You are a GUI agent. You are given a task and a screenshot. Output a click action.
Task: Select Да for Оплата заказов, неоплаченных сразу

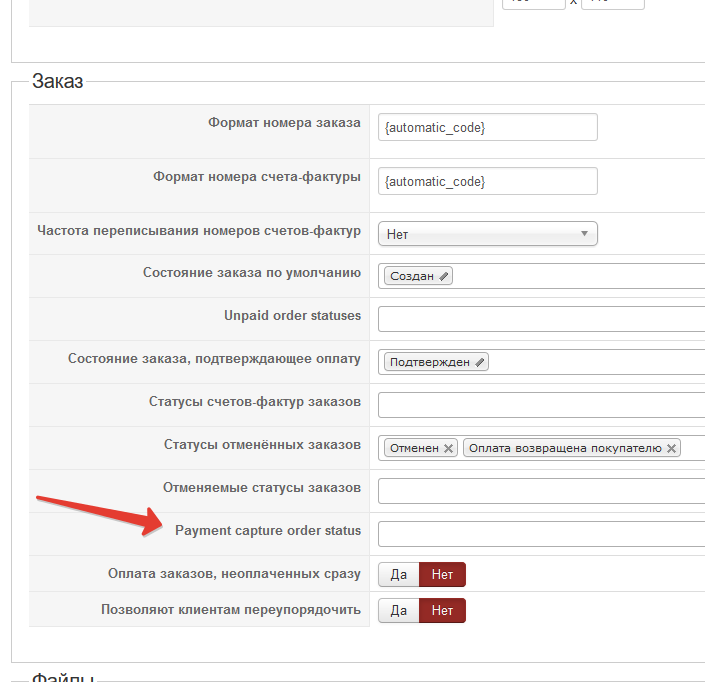coord(398,575)
